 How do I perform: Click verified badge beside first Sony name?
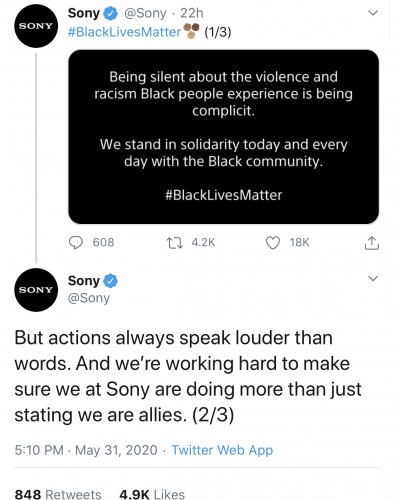[x=111, y=13]
